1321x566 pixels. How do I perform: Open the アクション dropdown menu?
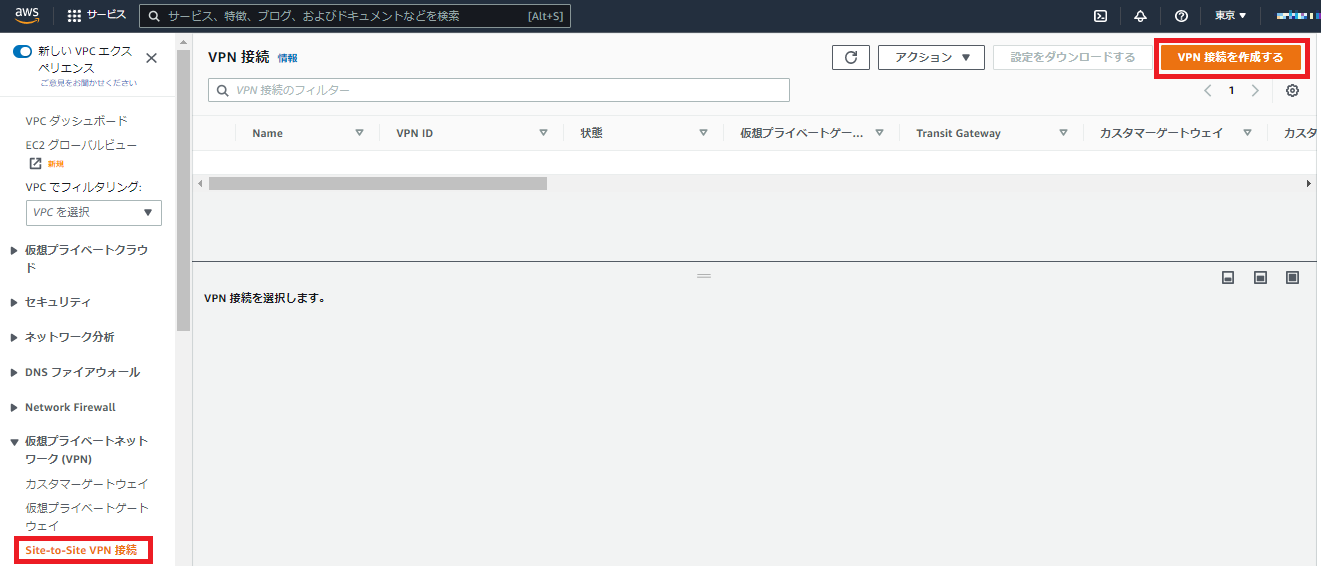(x=931, y=58)
